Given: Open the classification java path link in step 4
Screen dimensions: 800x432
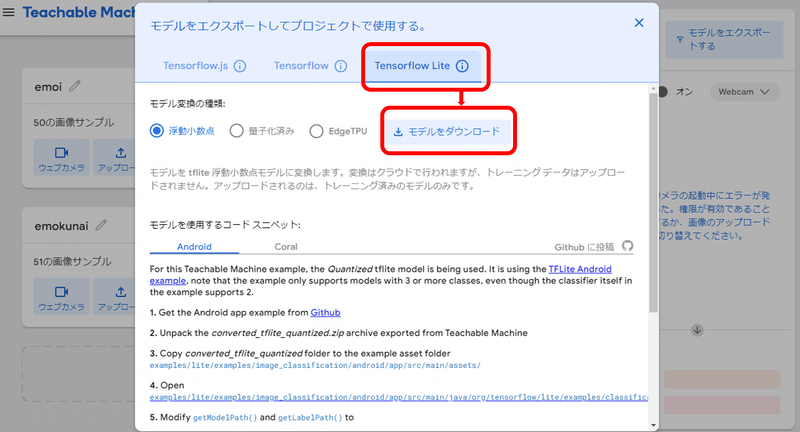Looking at the screenshot, I should pos(399,397).
